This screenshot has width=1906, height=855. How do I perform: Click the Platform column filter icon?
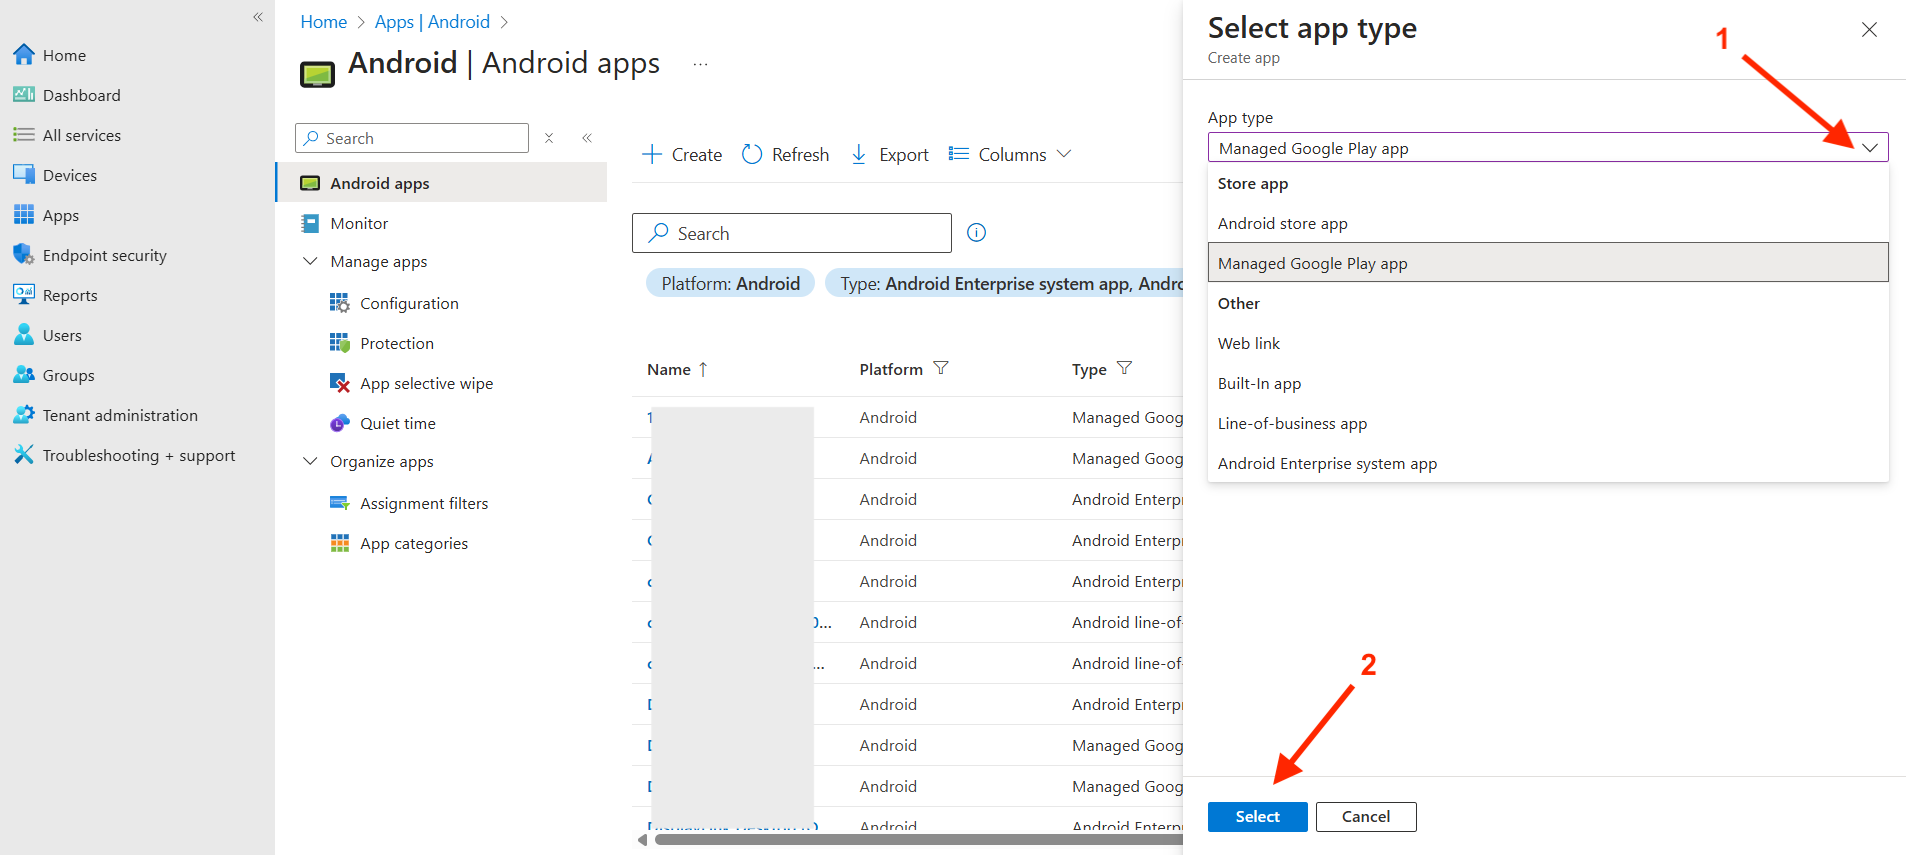[940, 369]
